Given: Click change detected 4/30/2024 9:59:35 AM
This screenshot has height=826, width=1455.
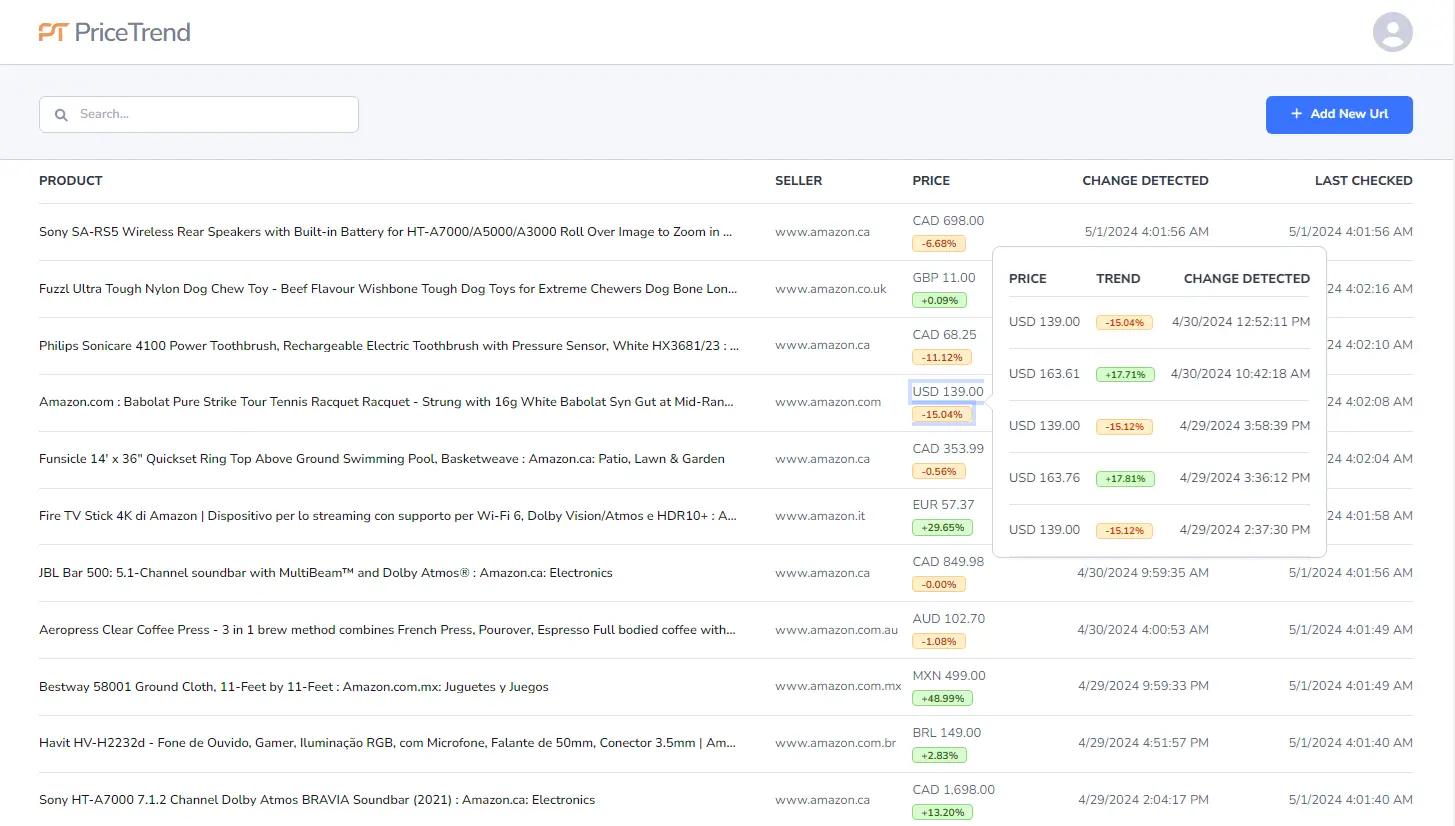Looking at the screenshot, I should (1143, 573).
